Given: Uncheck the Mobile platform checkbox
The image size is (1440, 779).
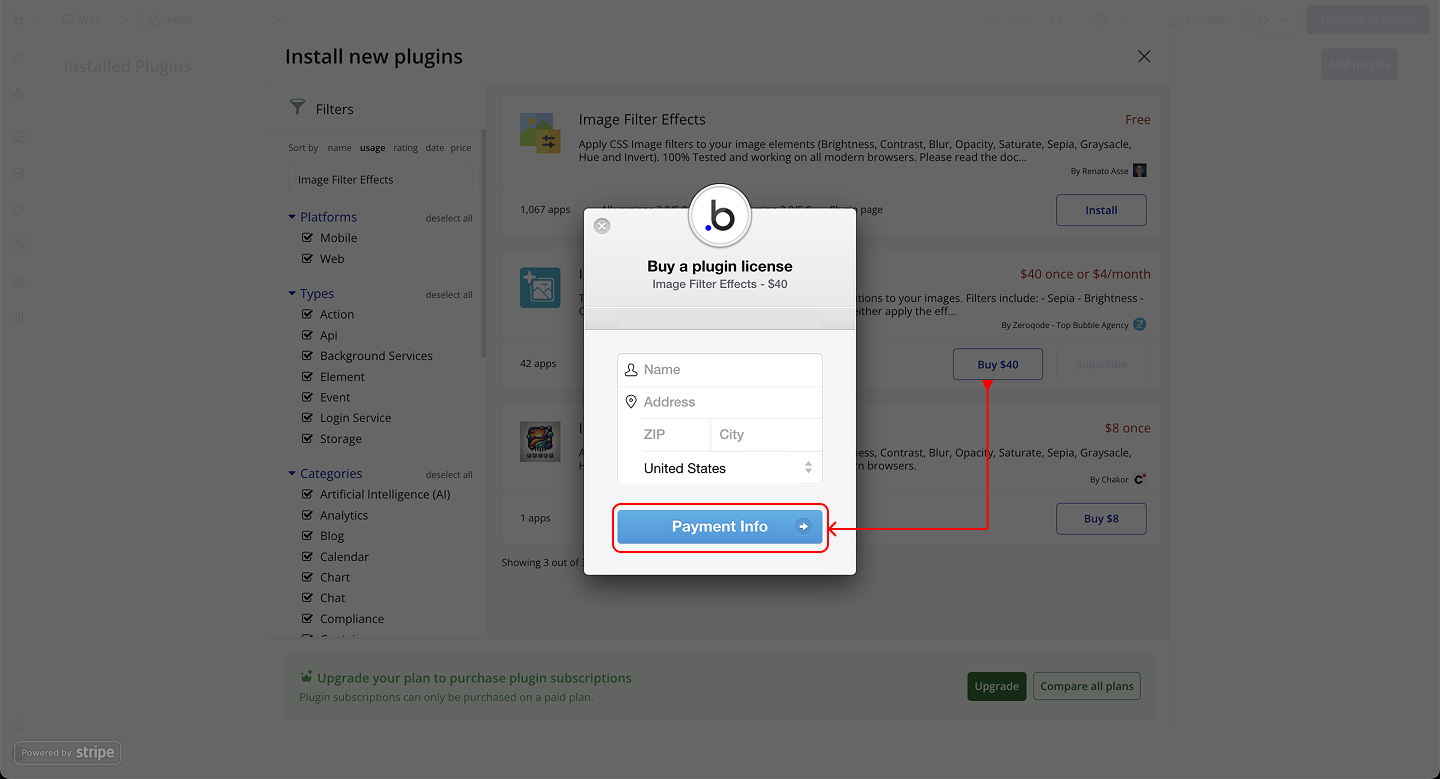Looking at the screenshot, I should (308, 238).
